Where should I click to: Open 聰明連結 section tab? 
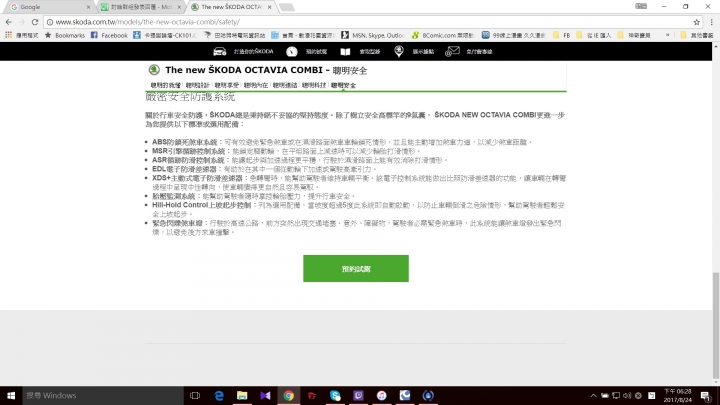click(285, 85)
